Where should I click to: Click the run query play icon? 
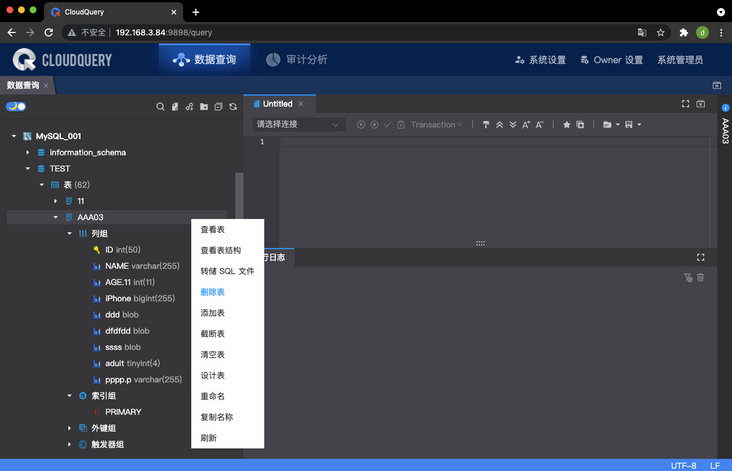coord(361,125)
